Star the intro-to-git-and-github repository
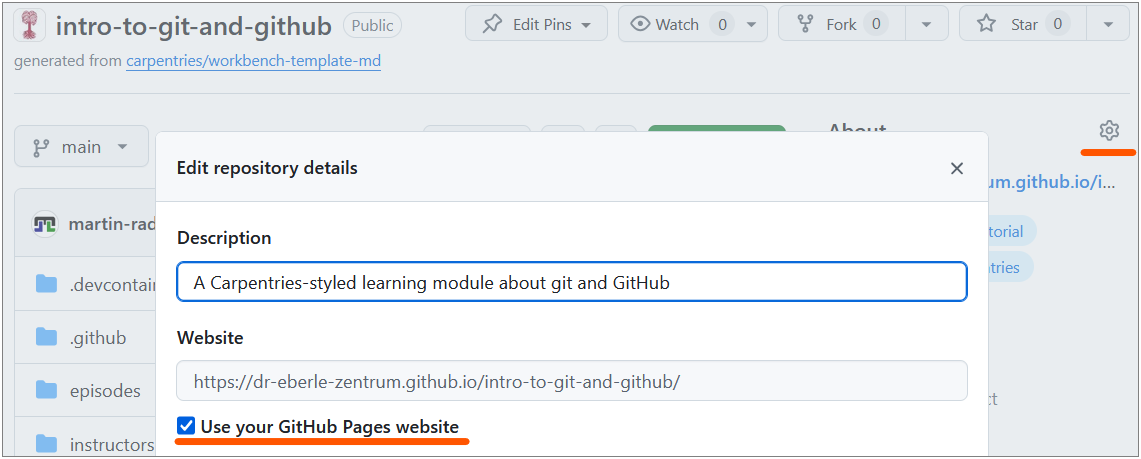Viewport: 1141px width, 459px height. coord(1022,24)
